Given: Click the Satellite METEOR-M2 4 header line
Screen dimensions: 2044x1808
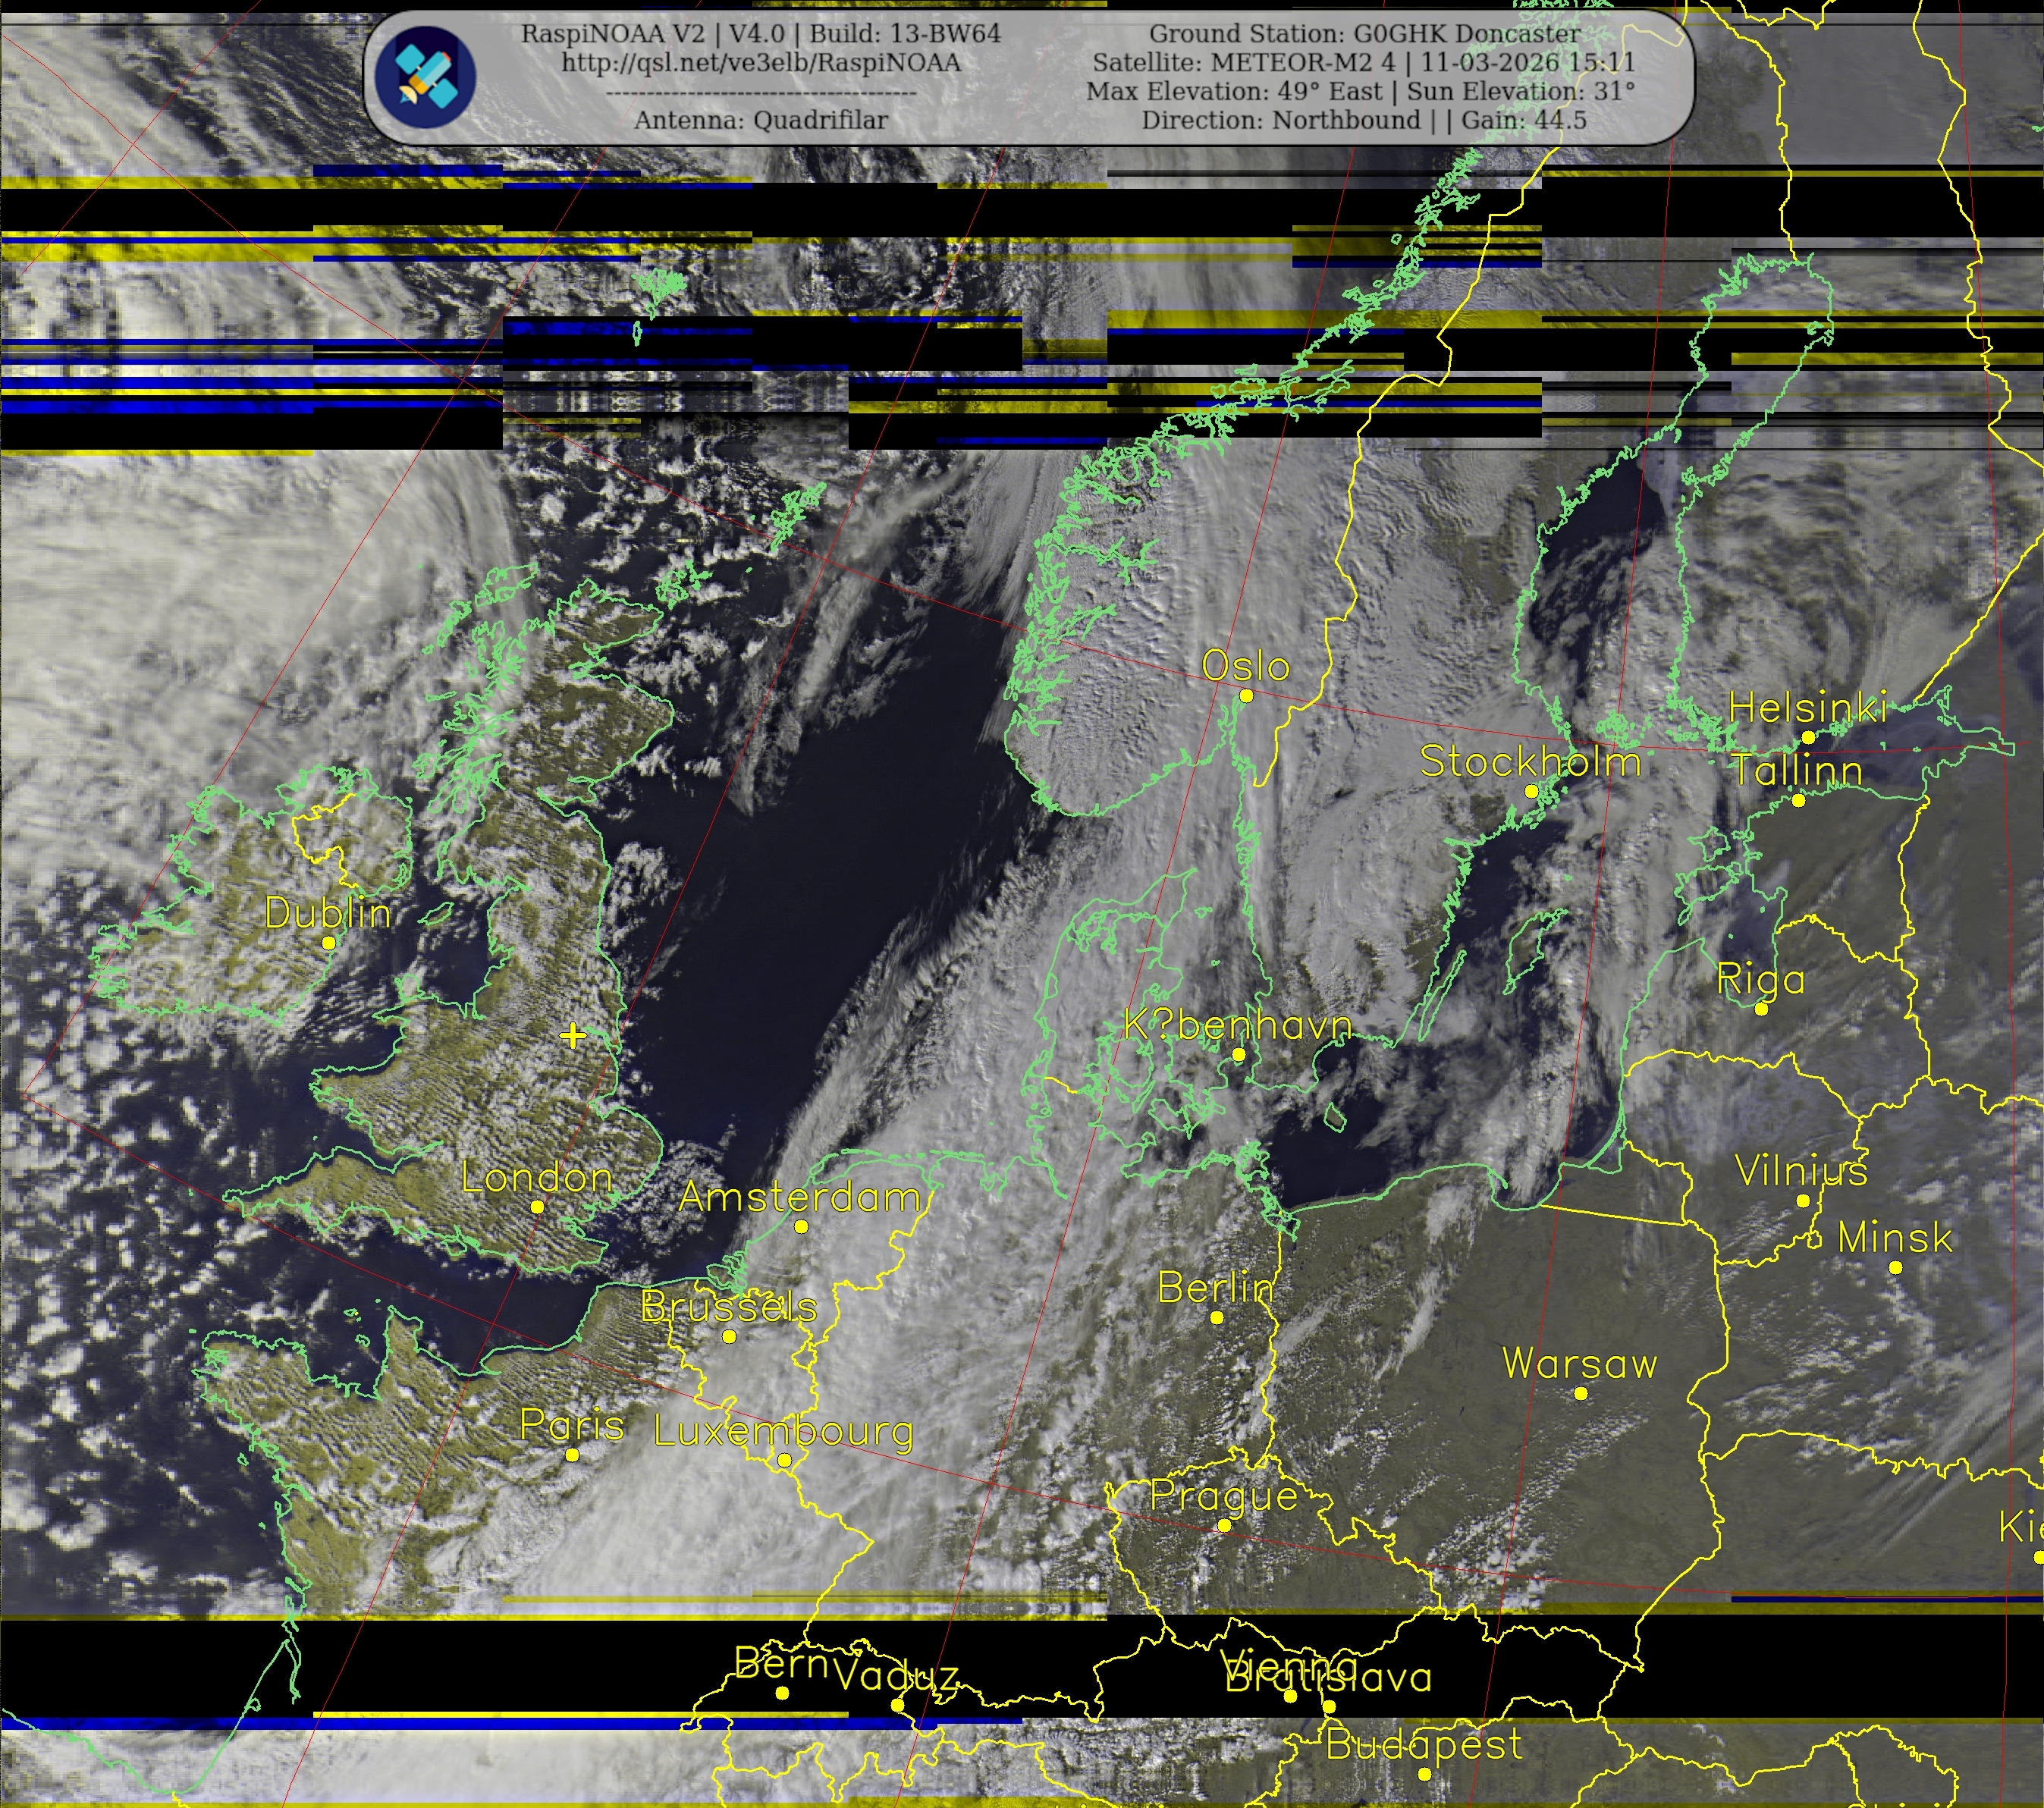Looking at the screenshot, I should coord(1364,62).
